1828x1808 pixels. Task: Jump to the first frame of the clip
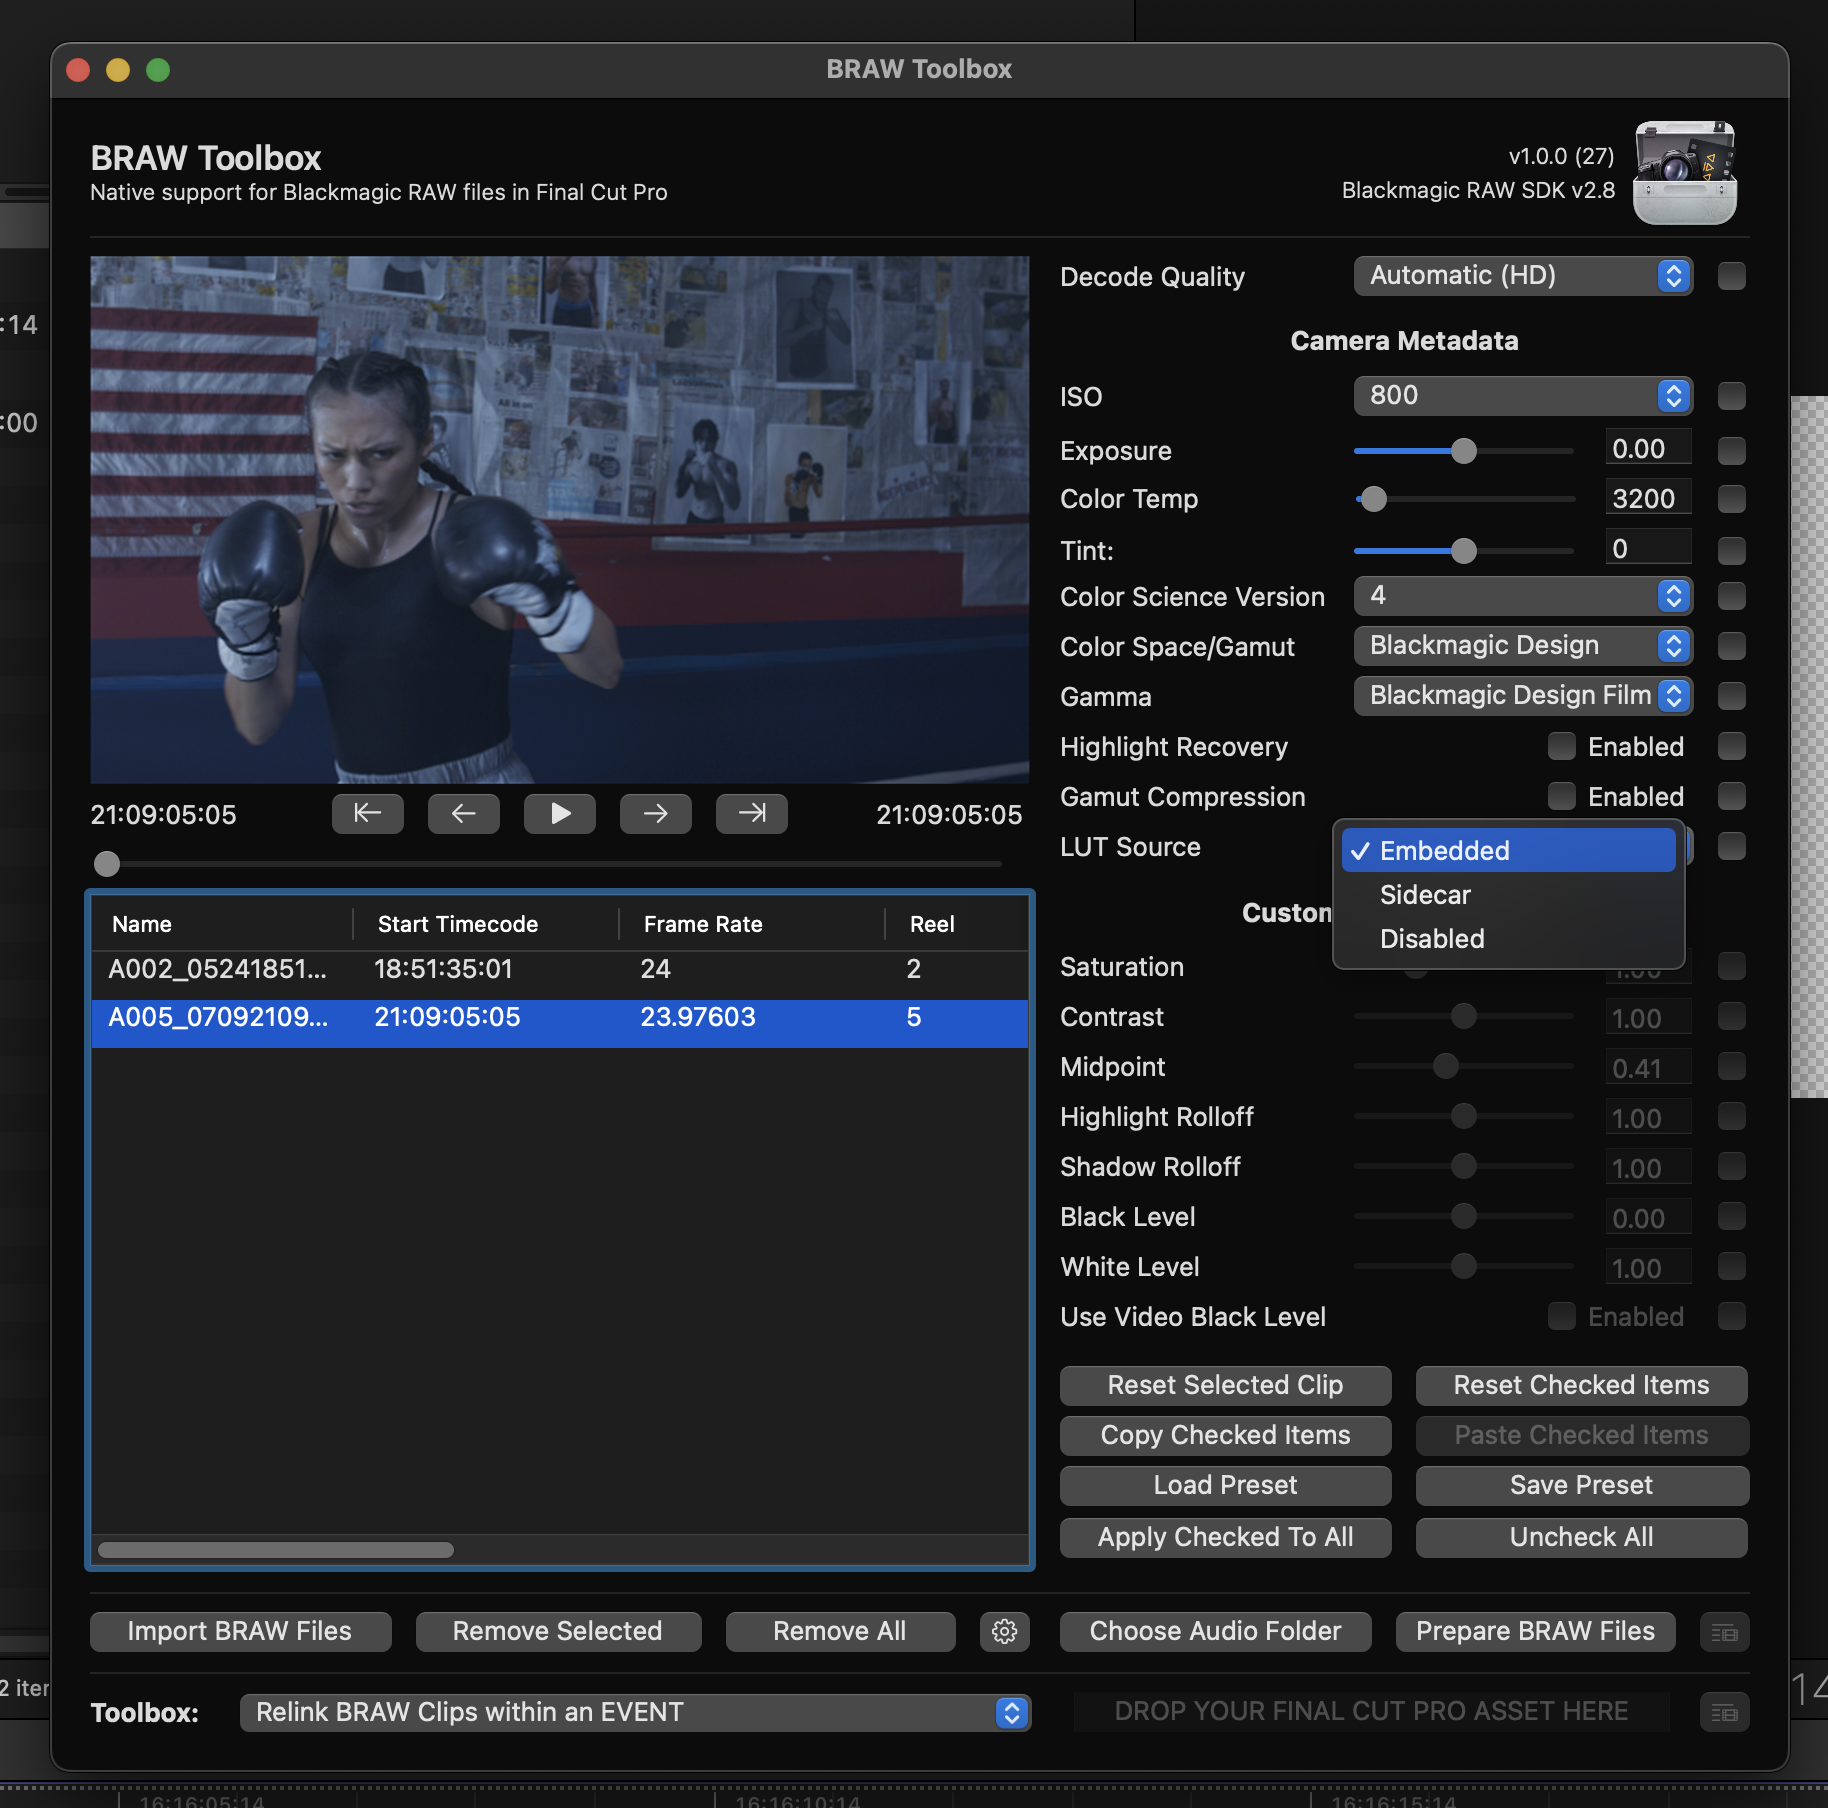pos(367,813)
